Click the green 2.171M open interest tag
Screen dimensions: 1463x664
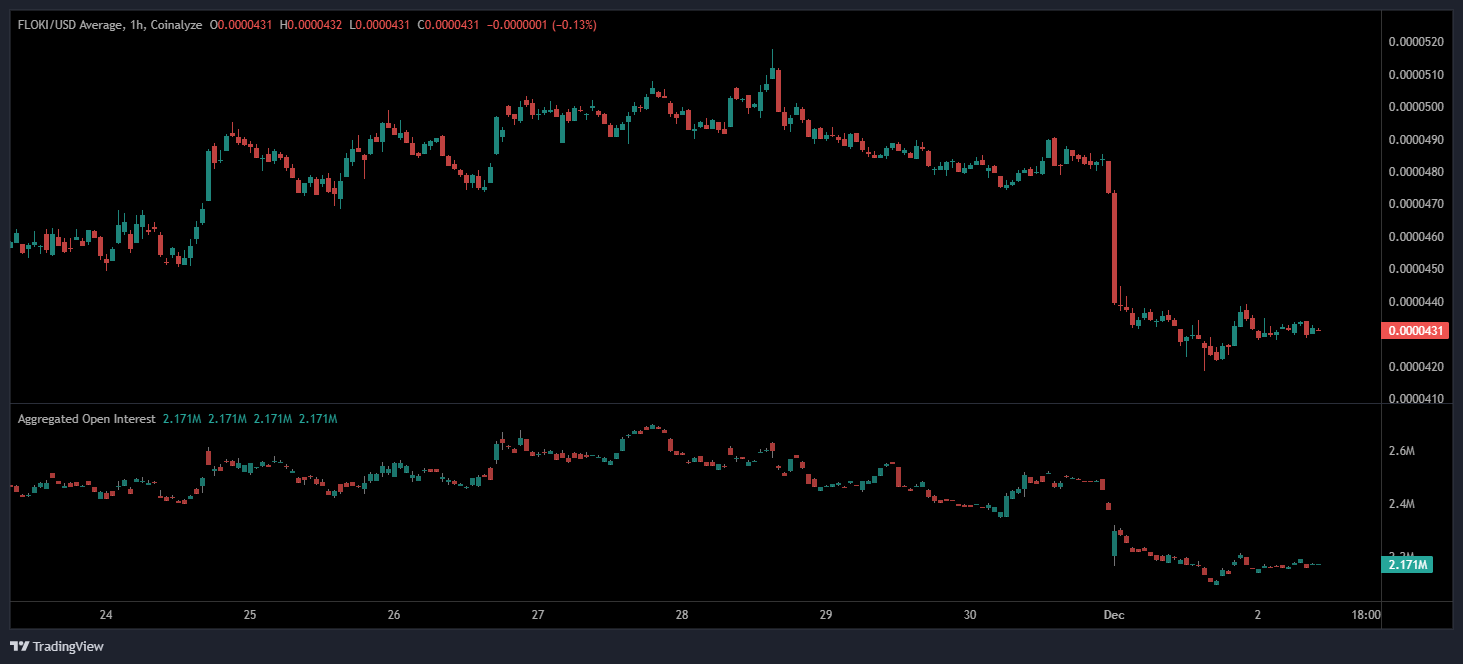pyautogui.click(x=1406, y=565)
